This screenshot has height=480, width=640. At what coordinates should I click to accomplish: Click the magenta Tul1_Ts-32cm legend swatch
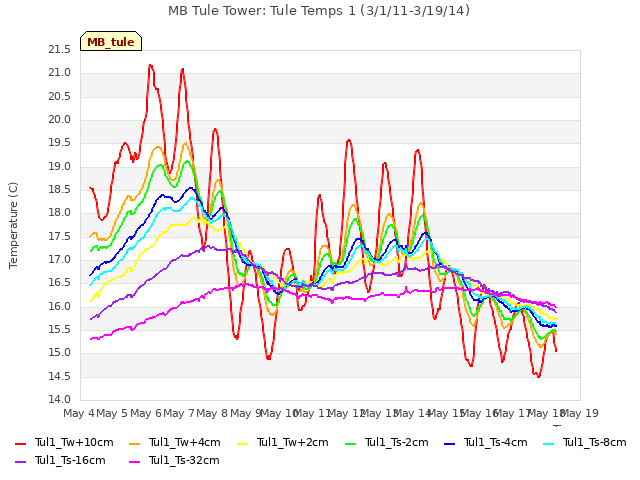tap(134, 461)
